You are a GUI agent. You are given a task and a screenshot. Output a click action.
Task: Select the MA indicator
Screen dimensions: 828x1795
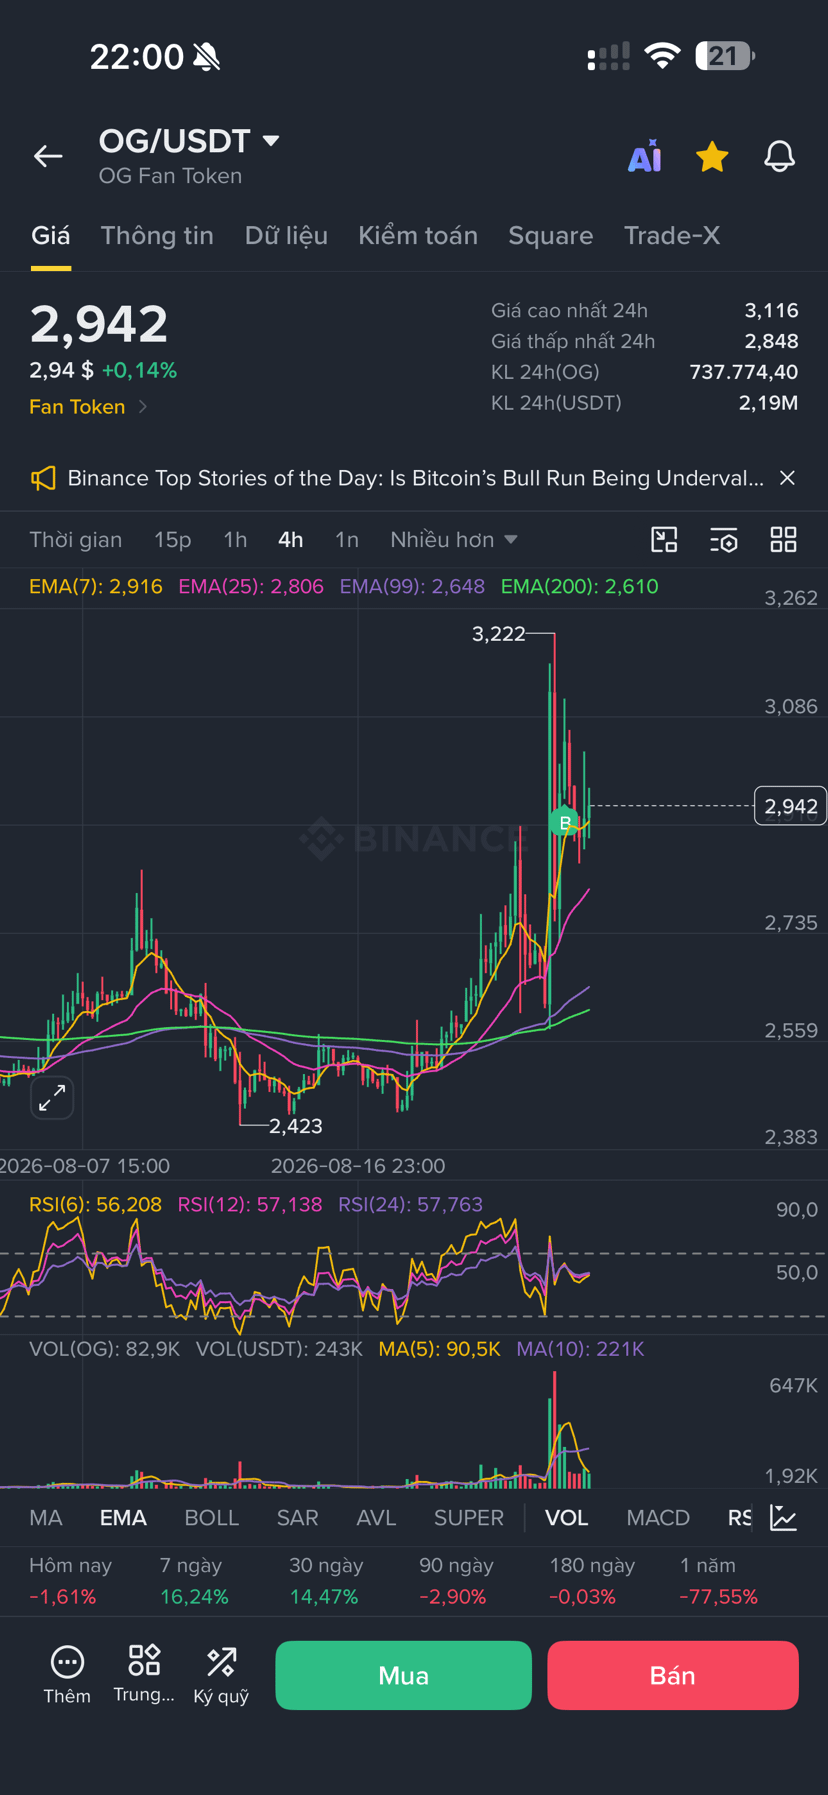click(46, 1518)
